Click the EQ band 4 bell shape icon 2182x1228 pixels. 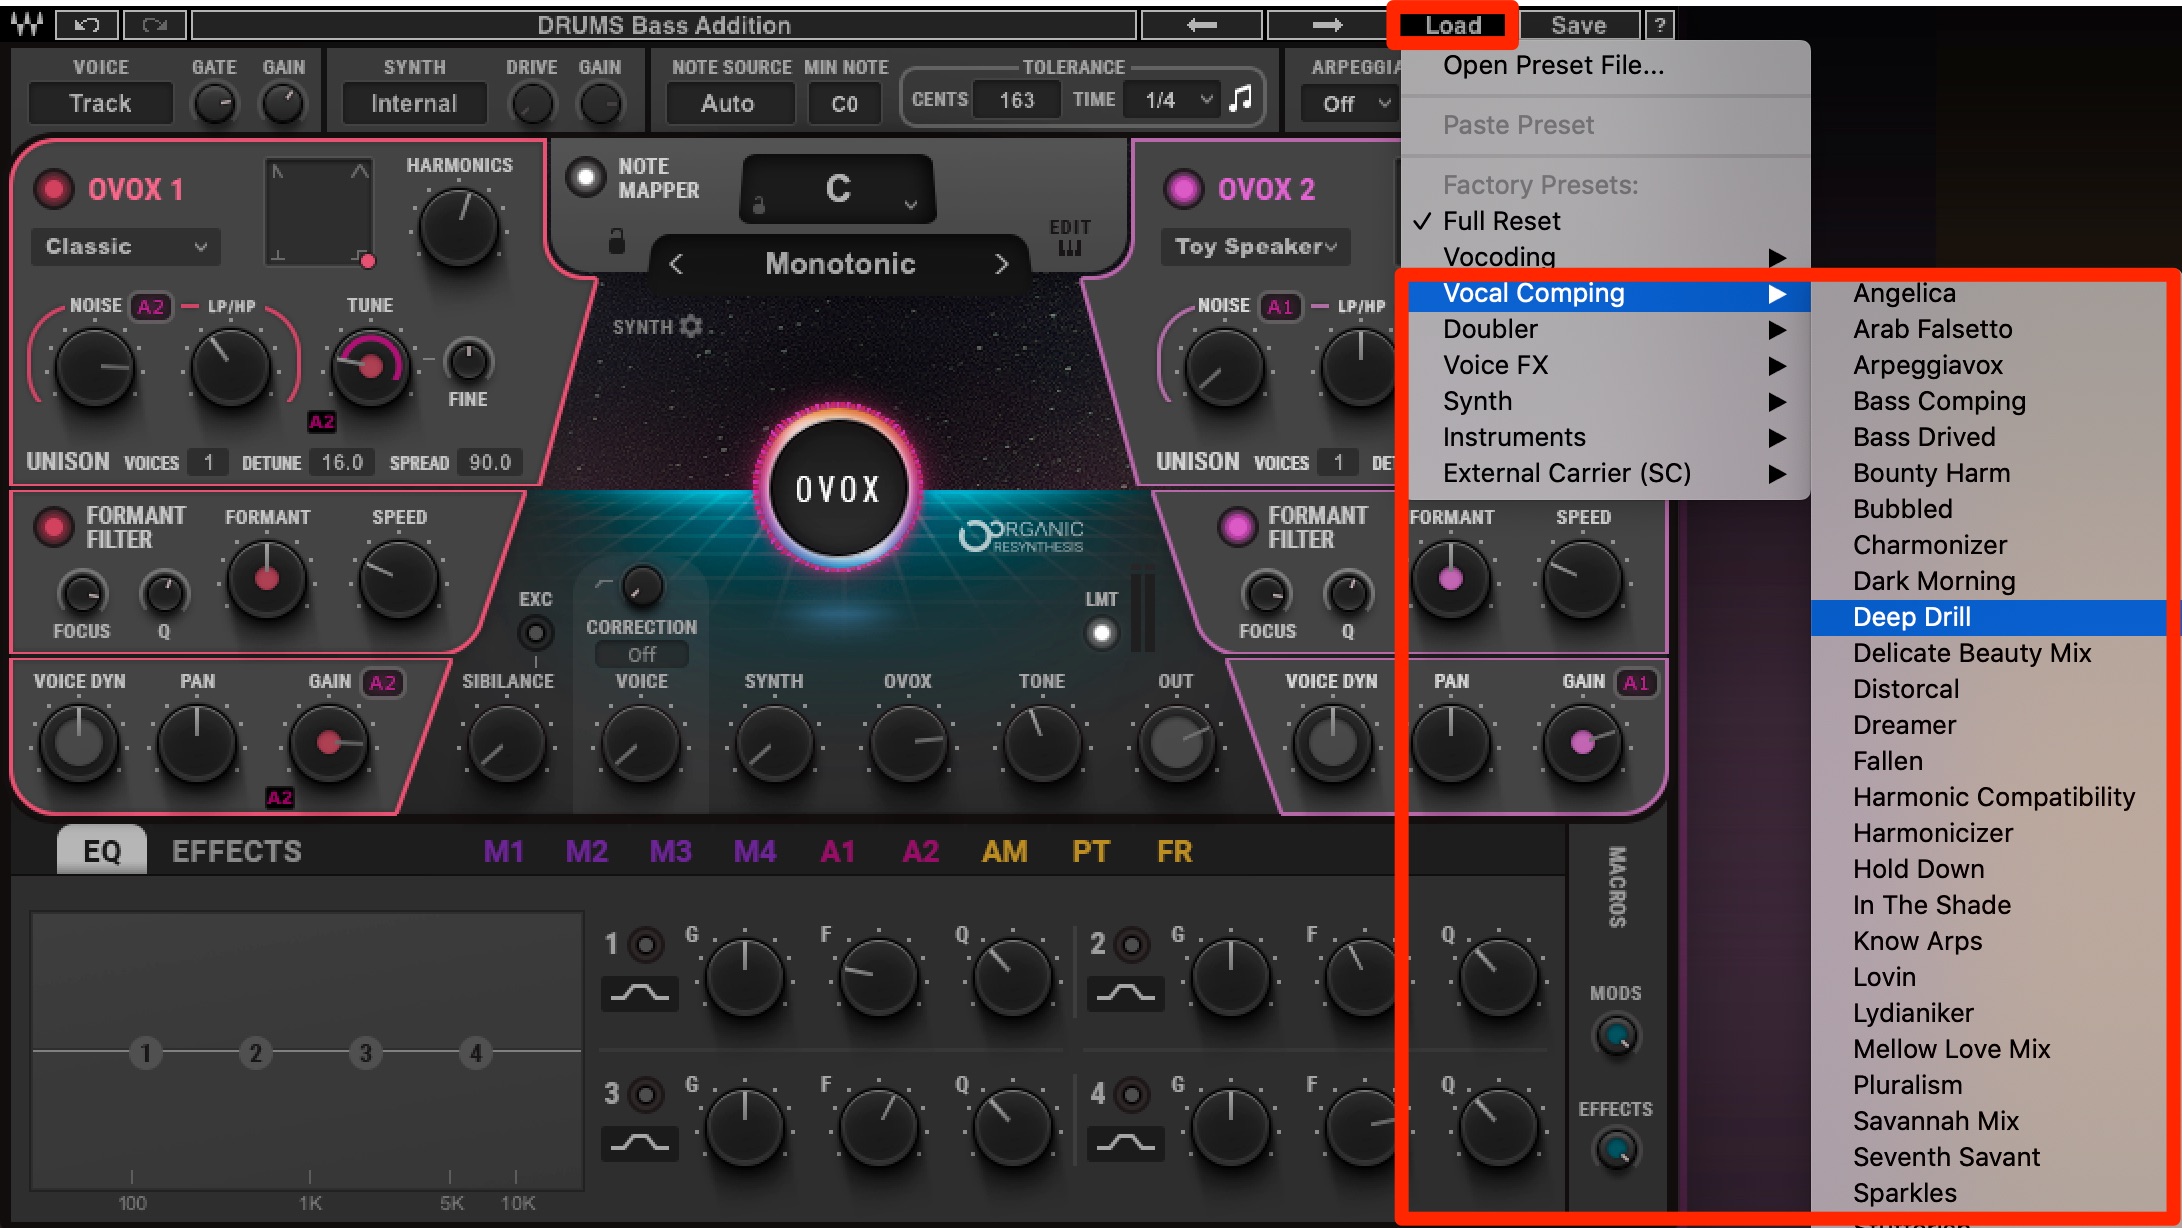click(1125, 1142)
